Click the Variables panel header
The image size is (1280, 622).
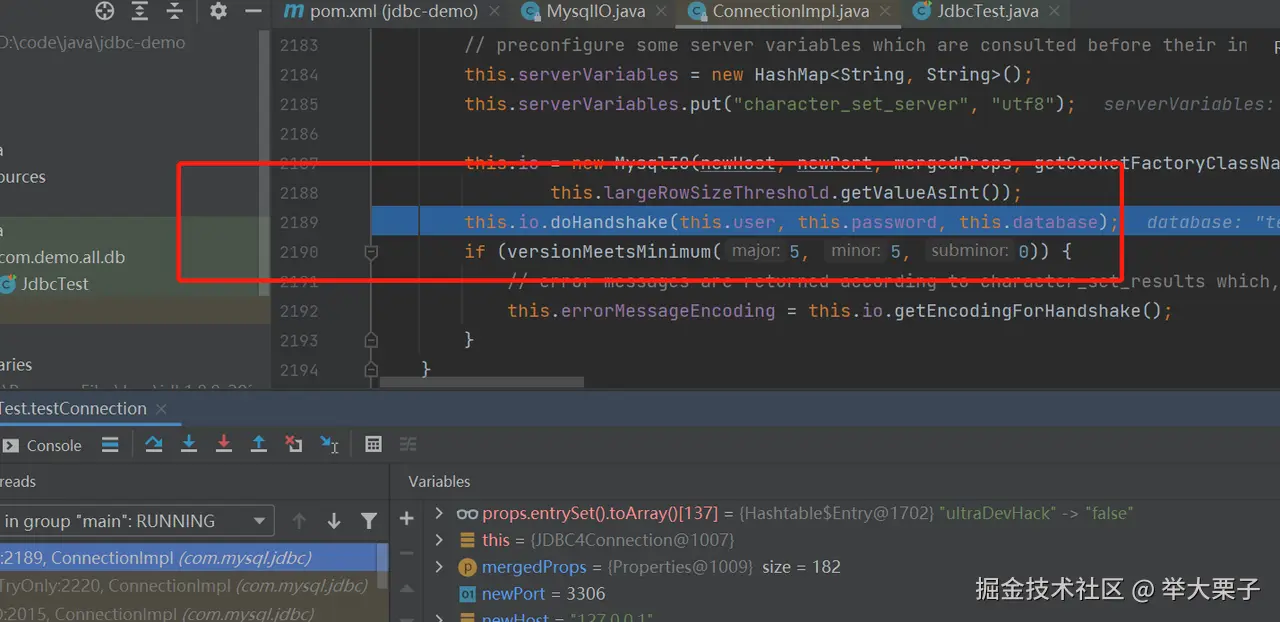[439, 481]
